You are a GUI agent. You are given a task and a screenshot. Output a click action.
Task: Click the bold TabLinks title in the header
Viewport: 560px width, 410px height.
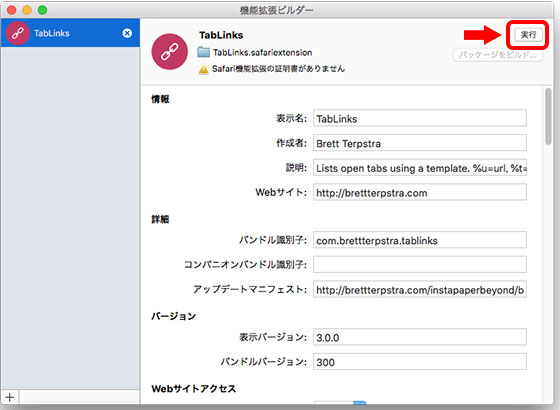[221, 35]
